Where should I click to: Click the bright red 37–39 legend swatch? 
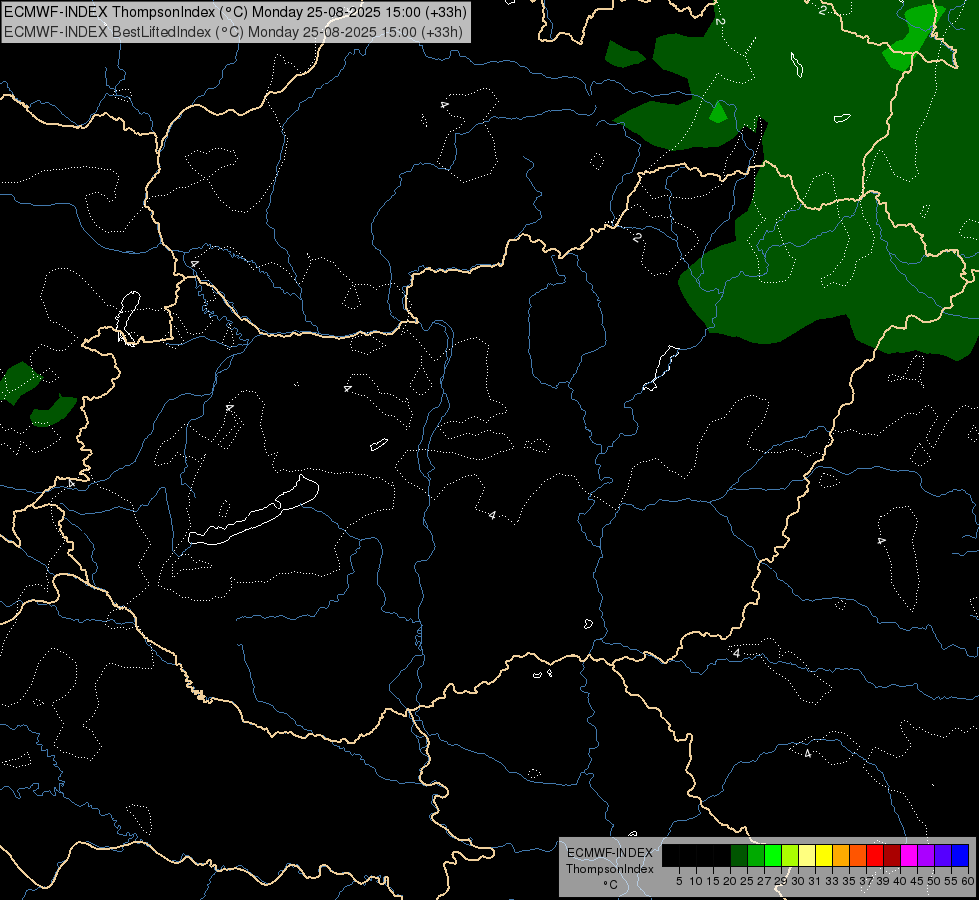(875, 855)
